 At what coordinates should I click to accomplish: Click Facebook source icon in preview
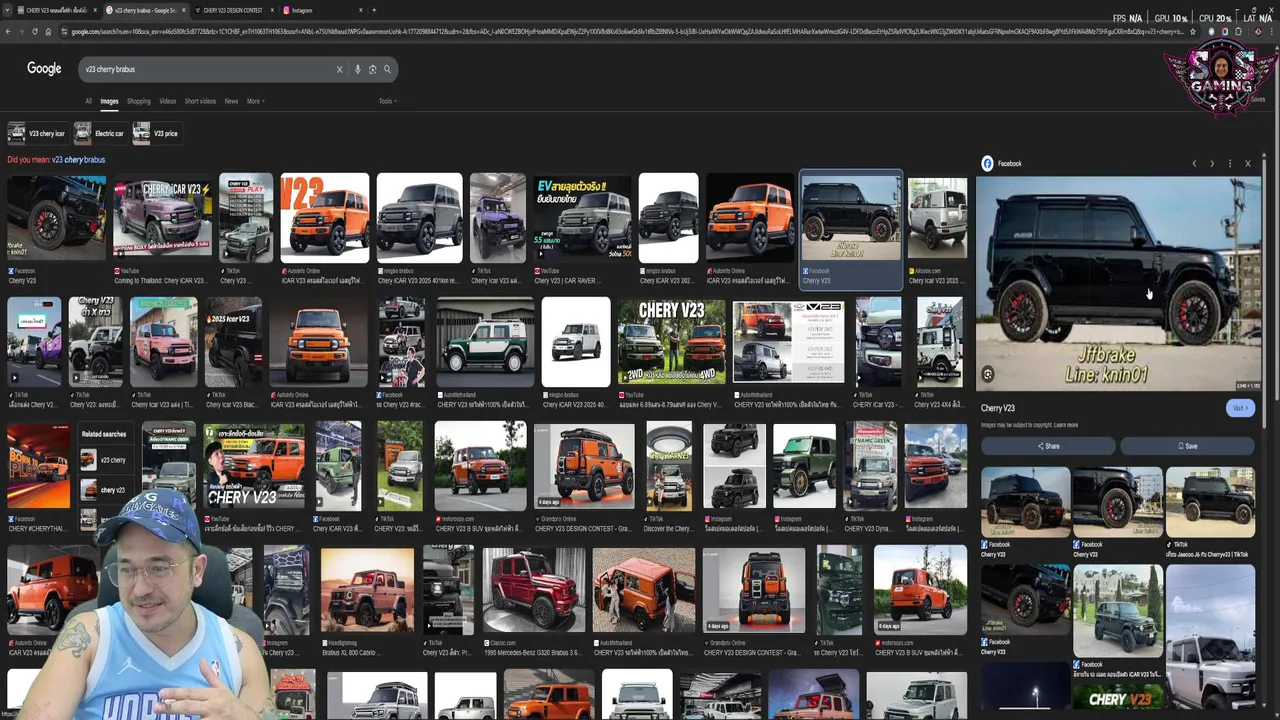pyautogui.click(x=987, y=163)
